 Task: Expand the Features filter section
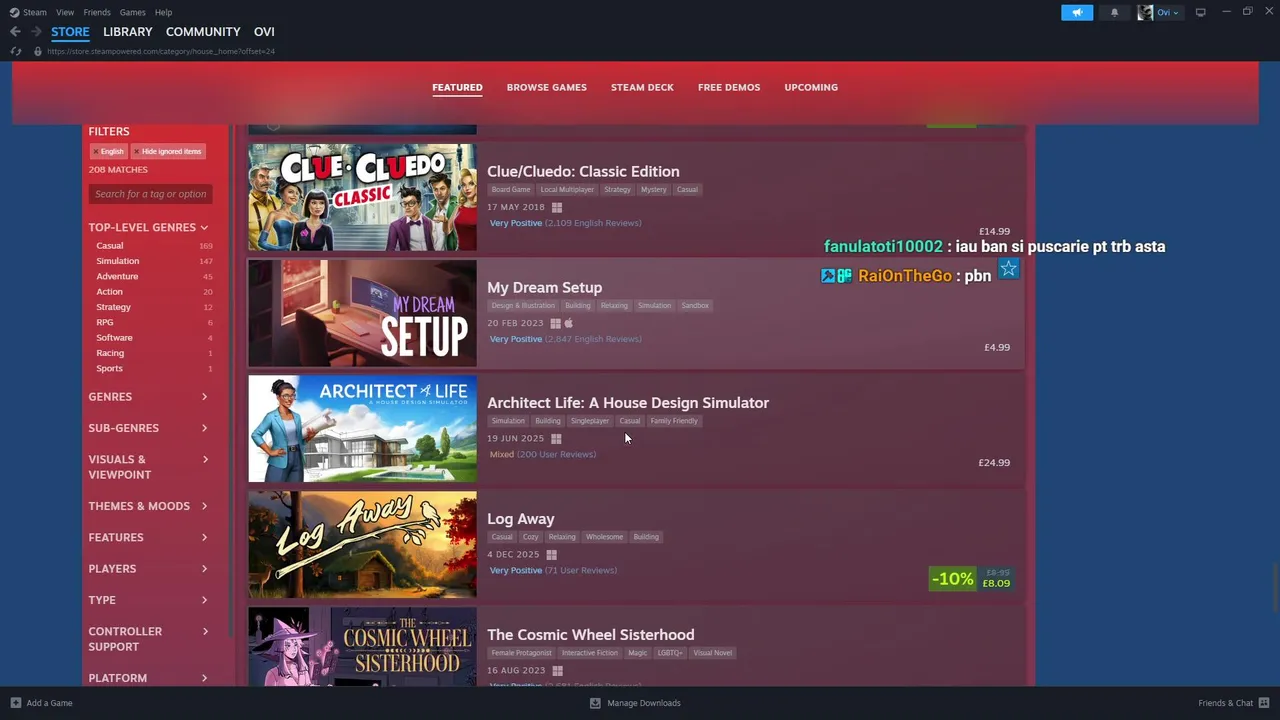coord(148,538)
